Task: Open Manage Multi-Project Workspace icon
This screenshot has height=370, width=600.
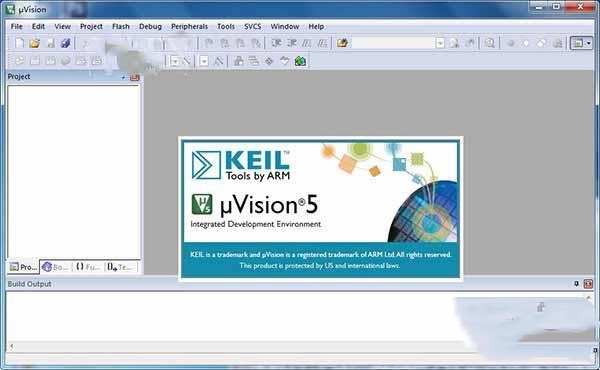Action: (254, 61)
